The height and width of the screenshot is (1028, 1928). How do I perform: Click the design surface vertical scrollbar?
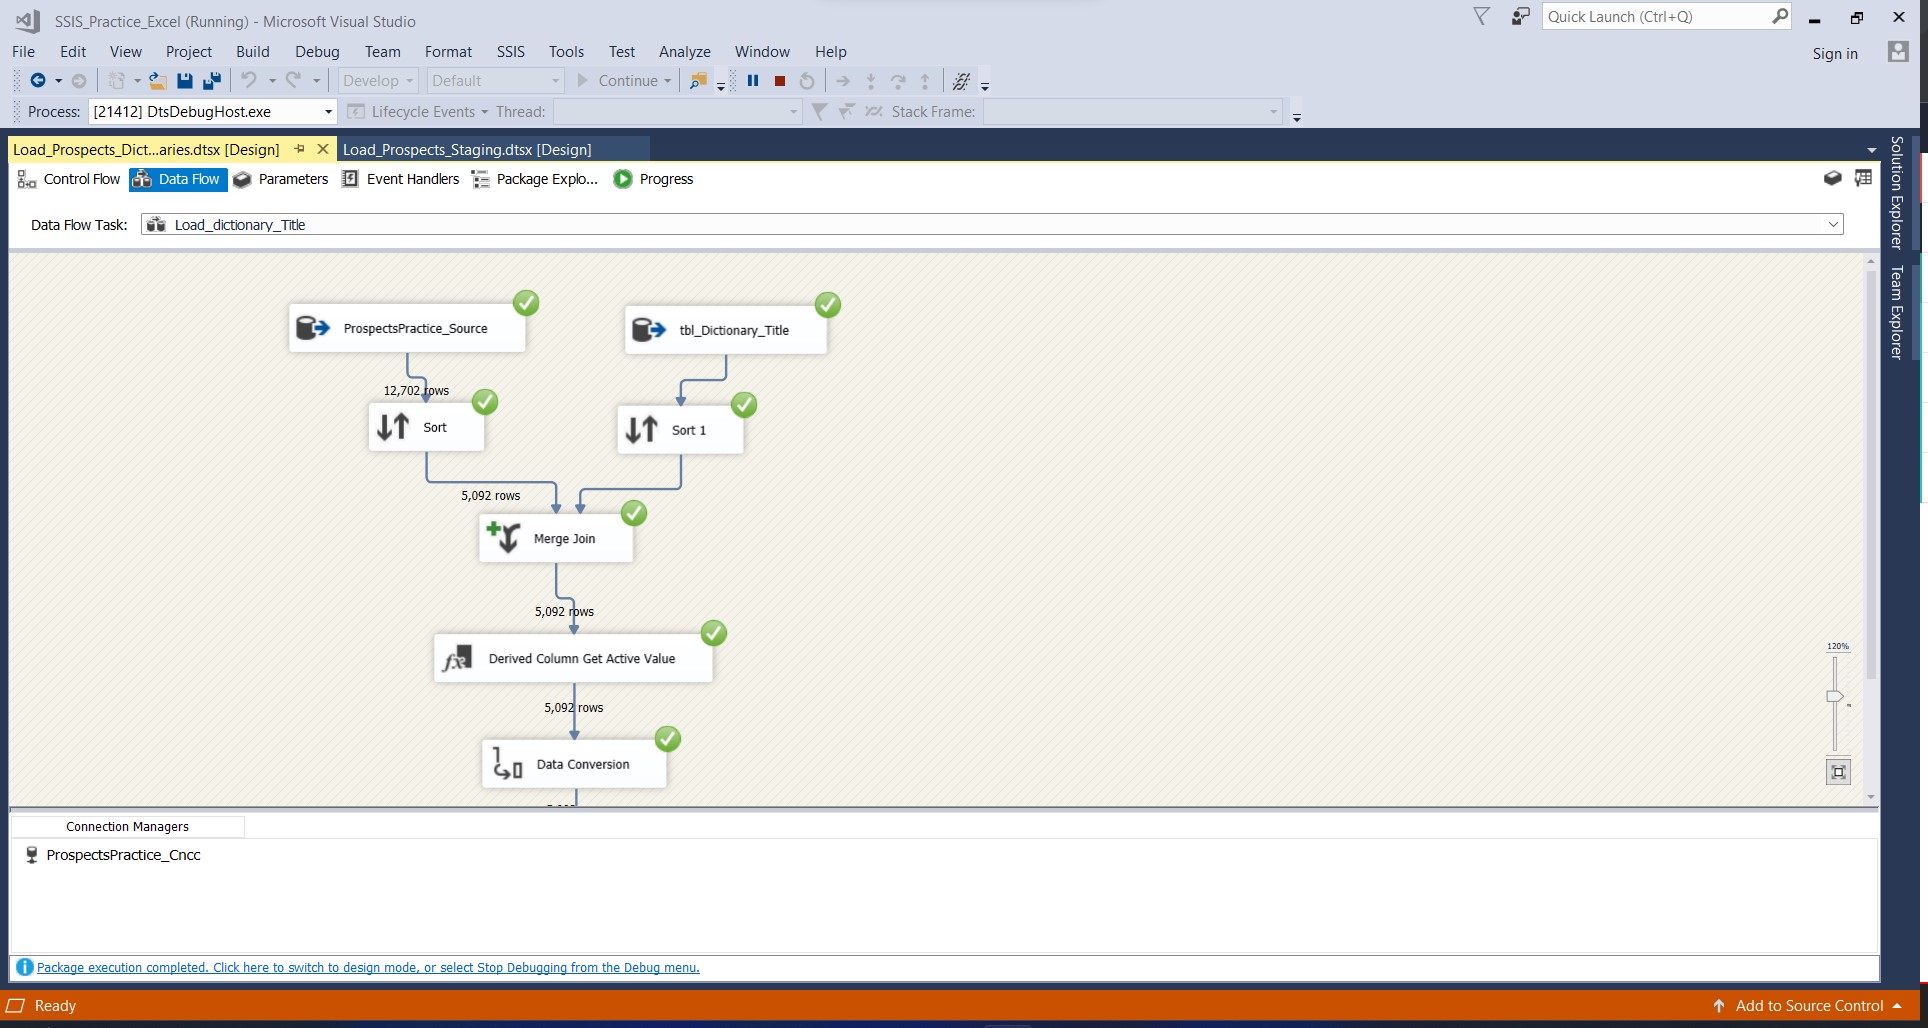coord(1871,475)
